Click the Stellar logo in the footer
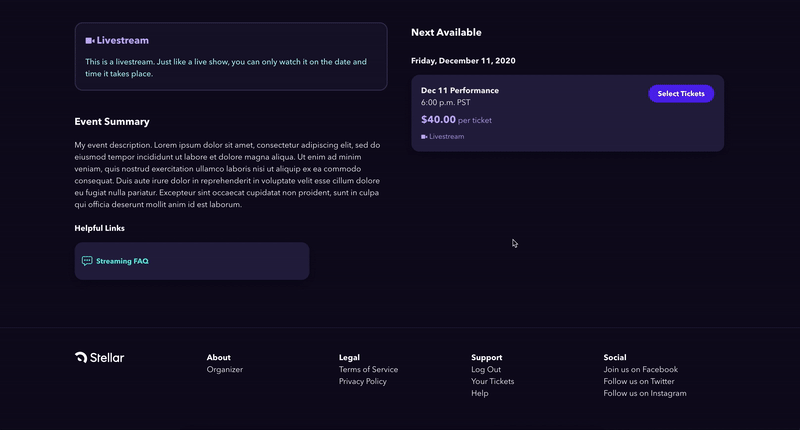The image size is (800, 430). pos(99,358)
